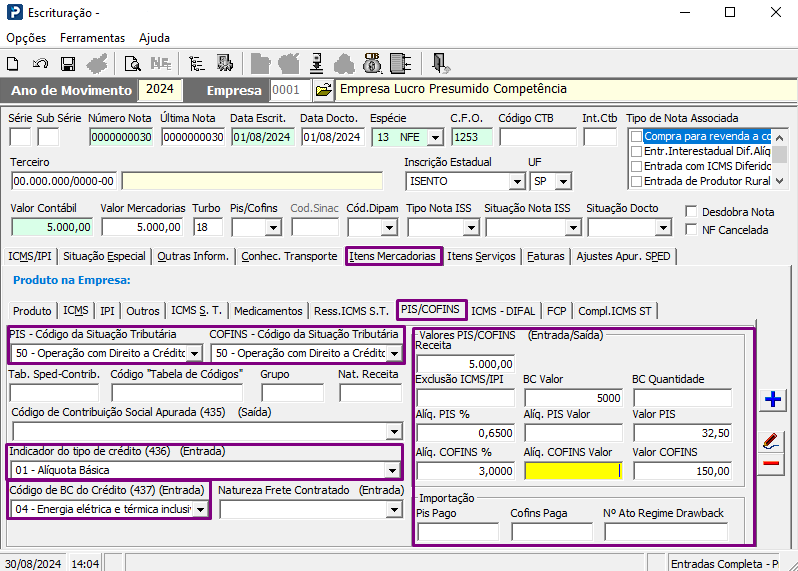
Task: Click the blue plus add item button
Action: 771,400
